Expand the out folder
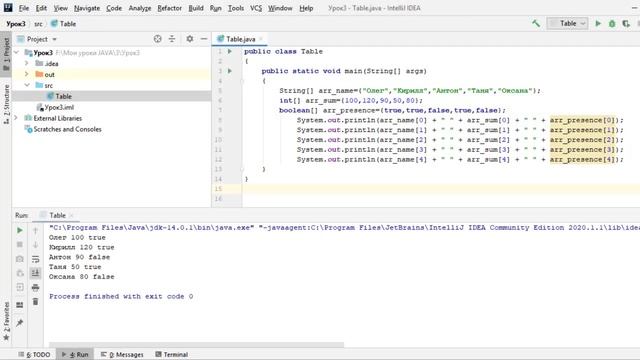The width and height of the screenshot is (640, 360). click(x=27, y=74)
